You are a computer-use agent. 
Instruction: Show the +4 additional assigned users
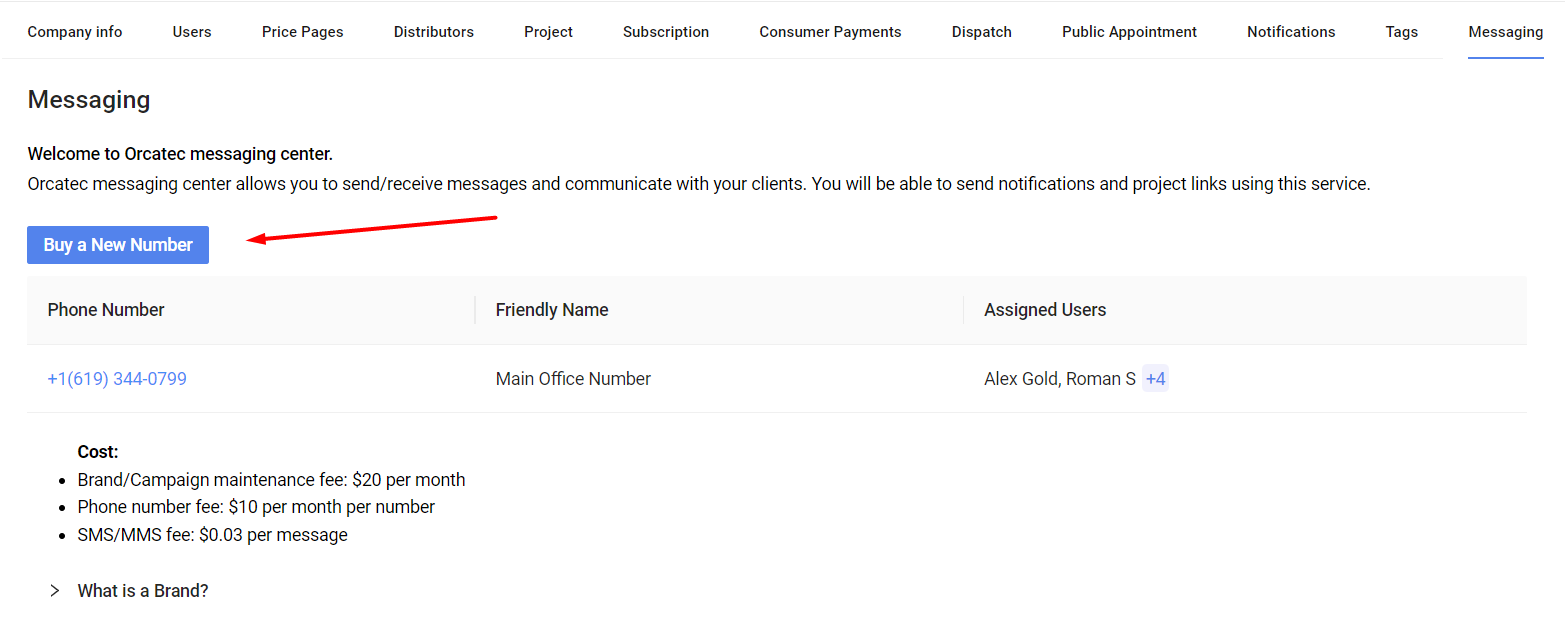(1156, 379)
